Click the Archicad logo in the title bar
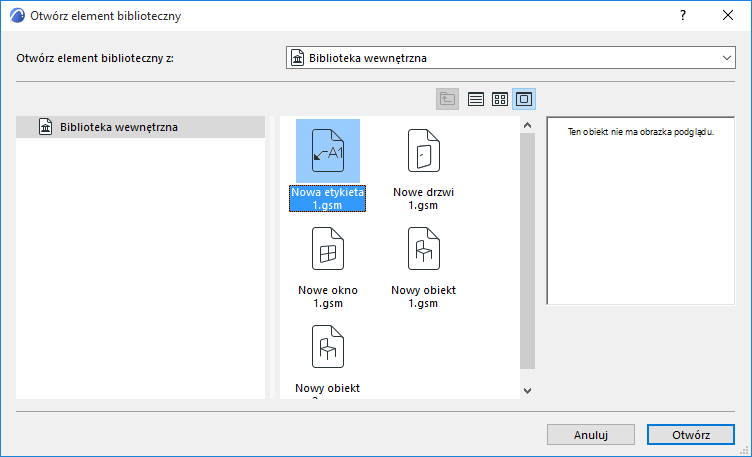 click(17, 16)
